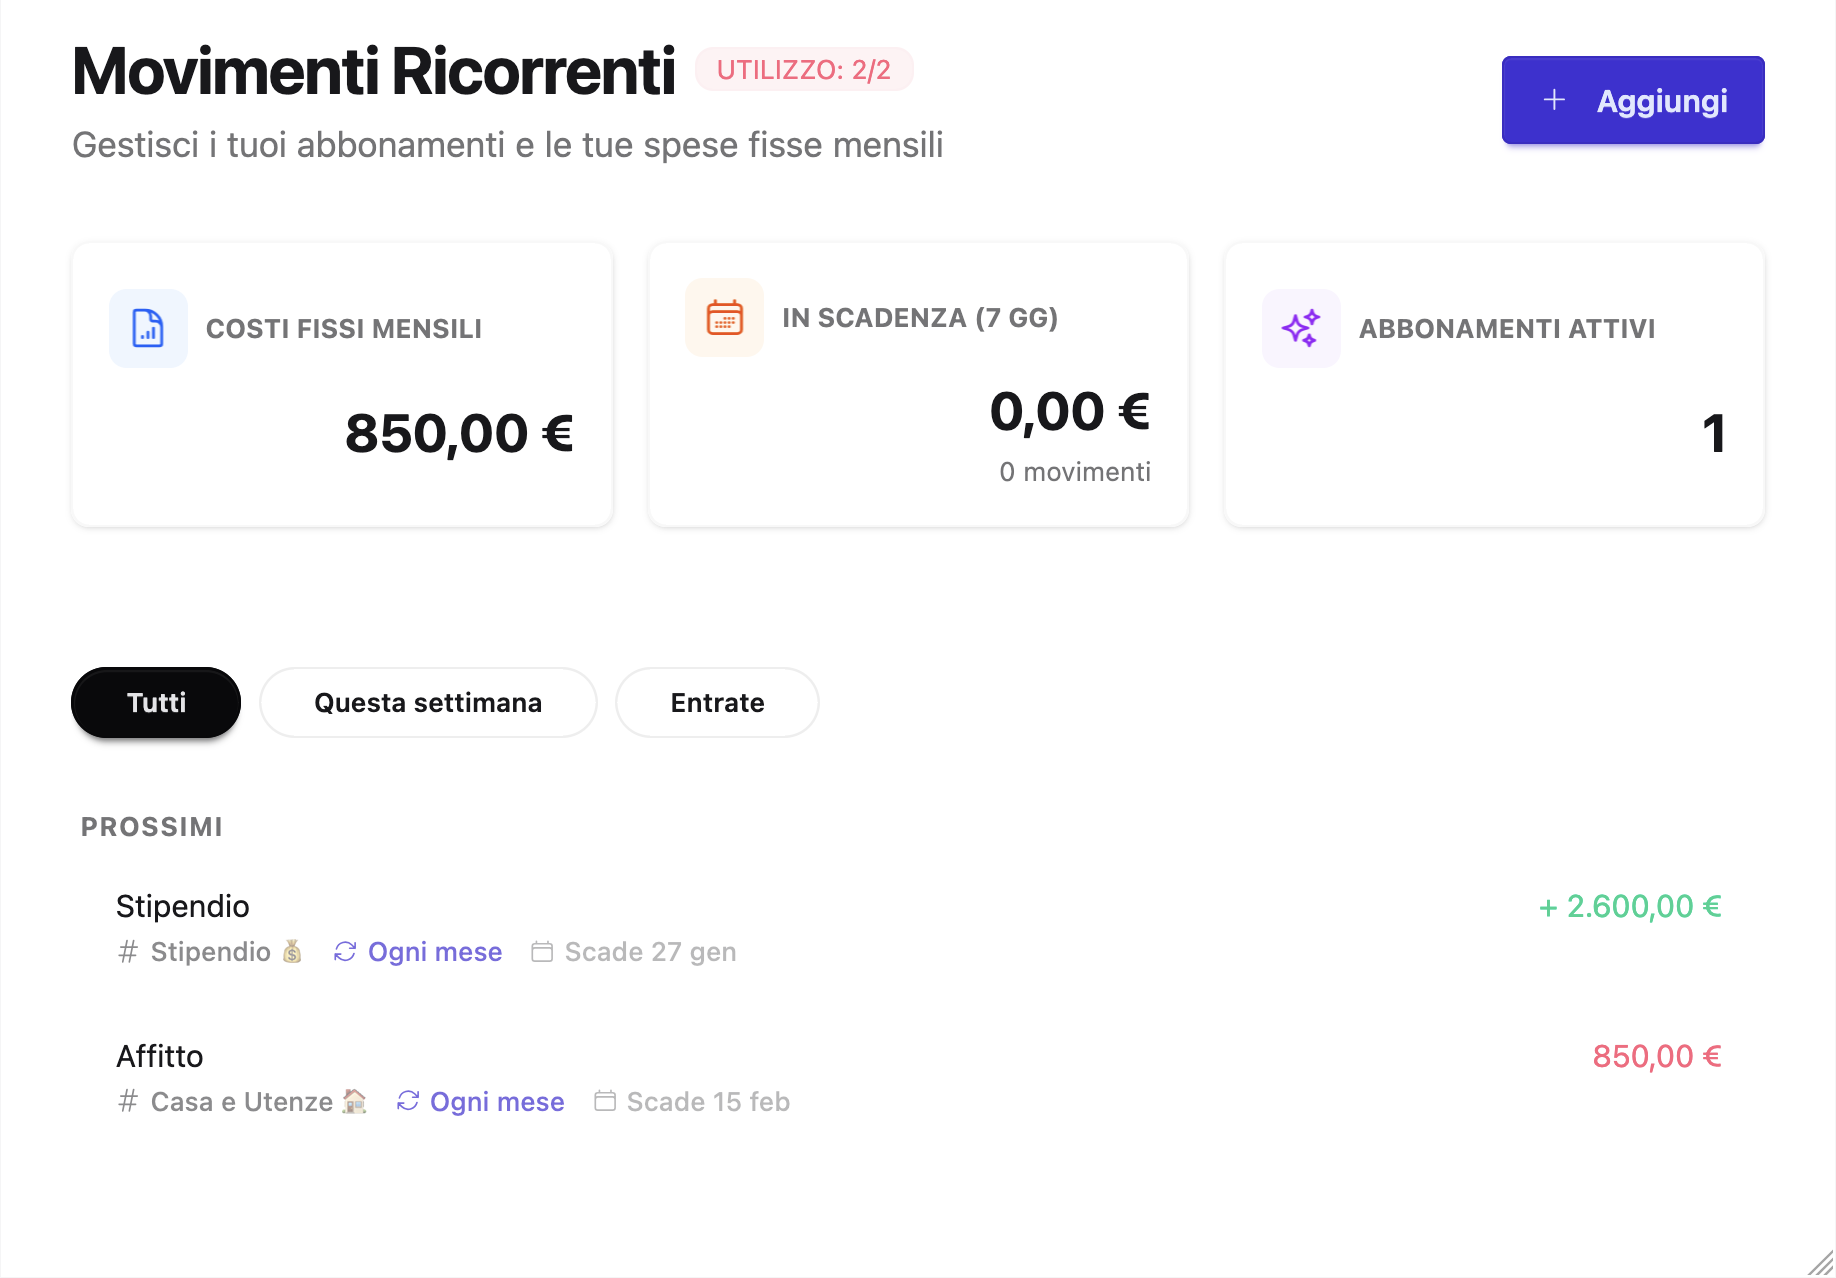Click the plus icon in Aggiungi button
1836x1278 pixels.
[1554, 100]
